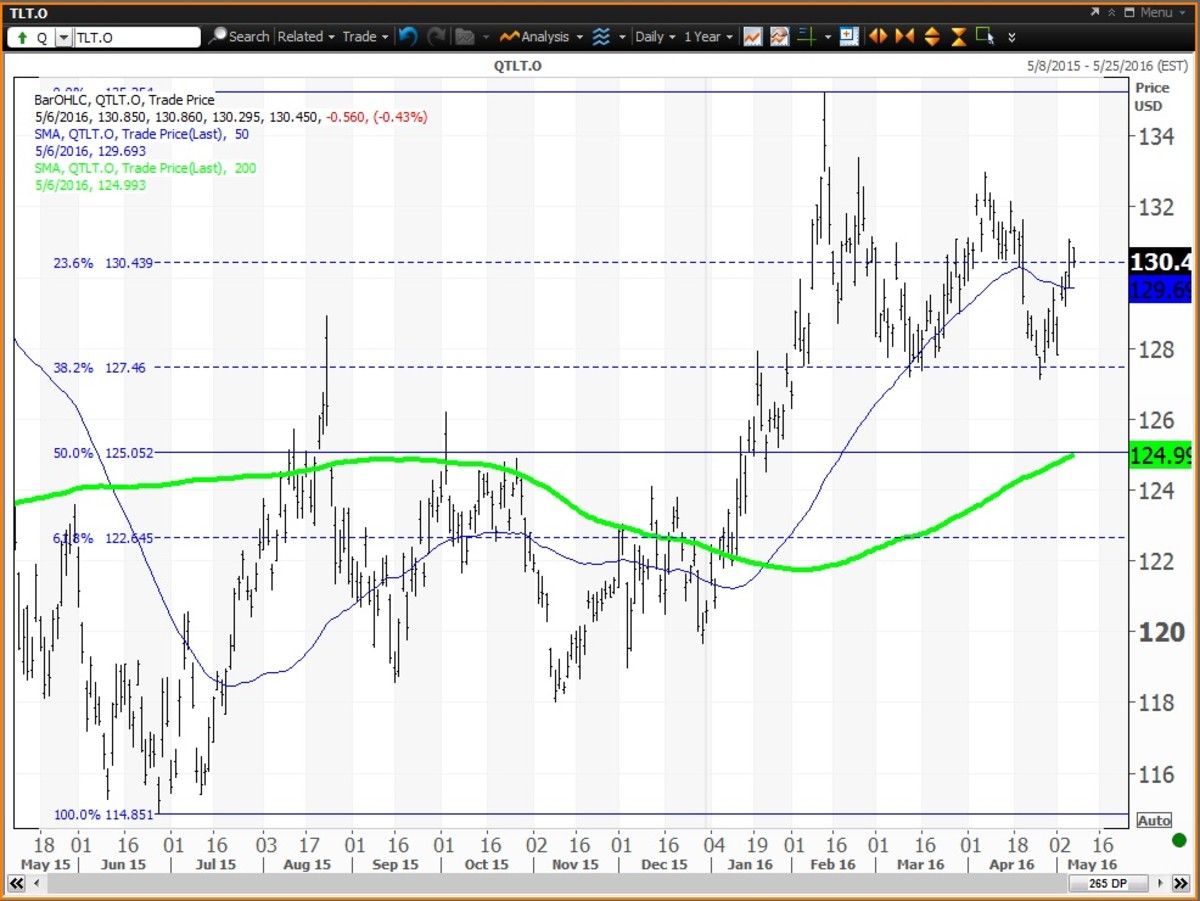1200x901 pixels.
Task: Undo the last chart action
Action: pyautogui.click(x=407, y=37)
